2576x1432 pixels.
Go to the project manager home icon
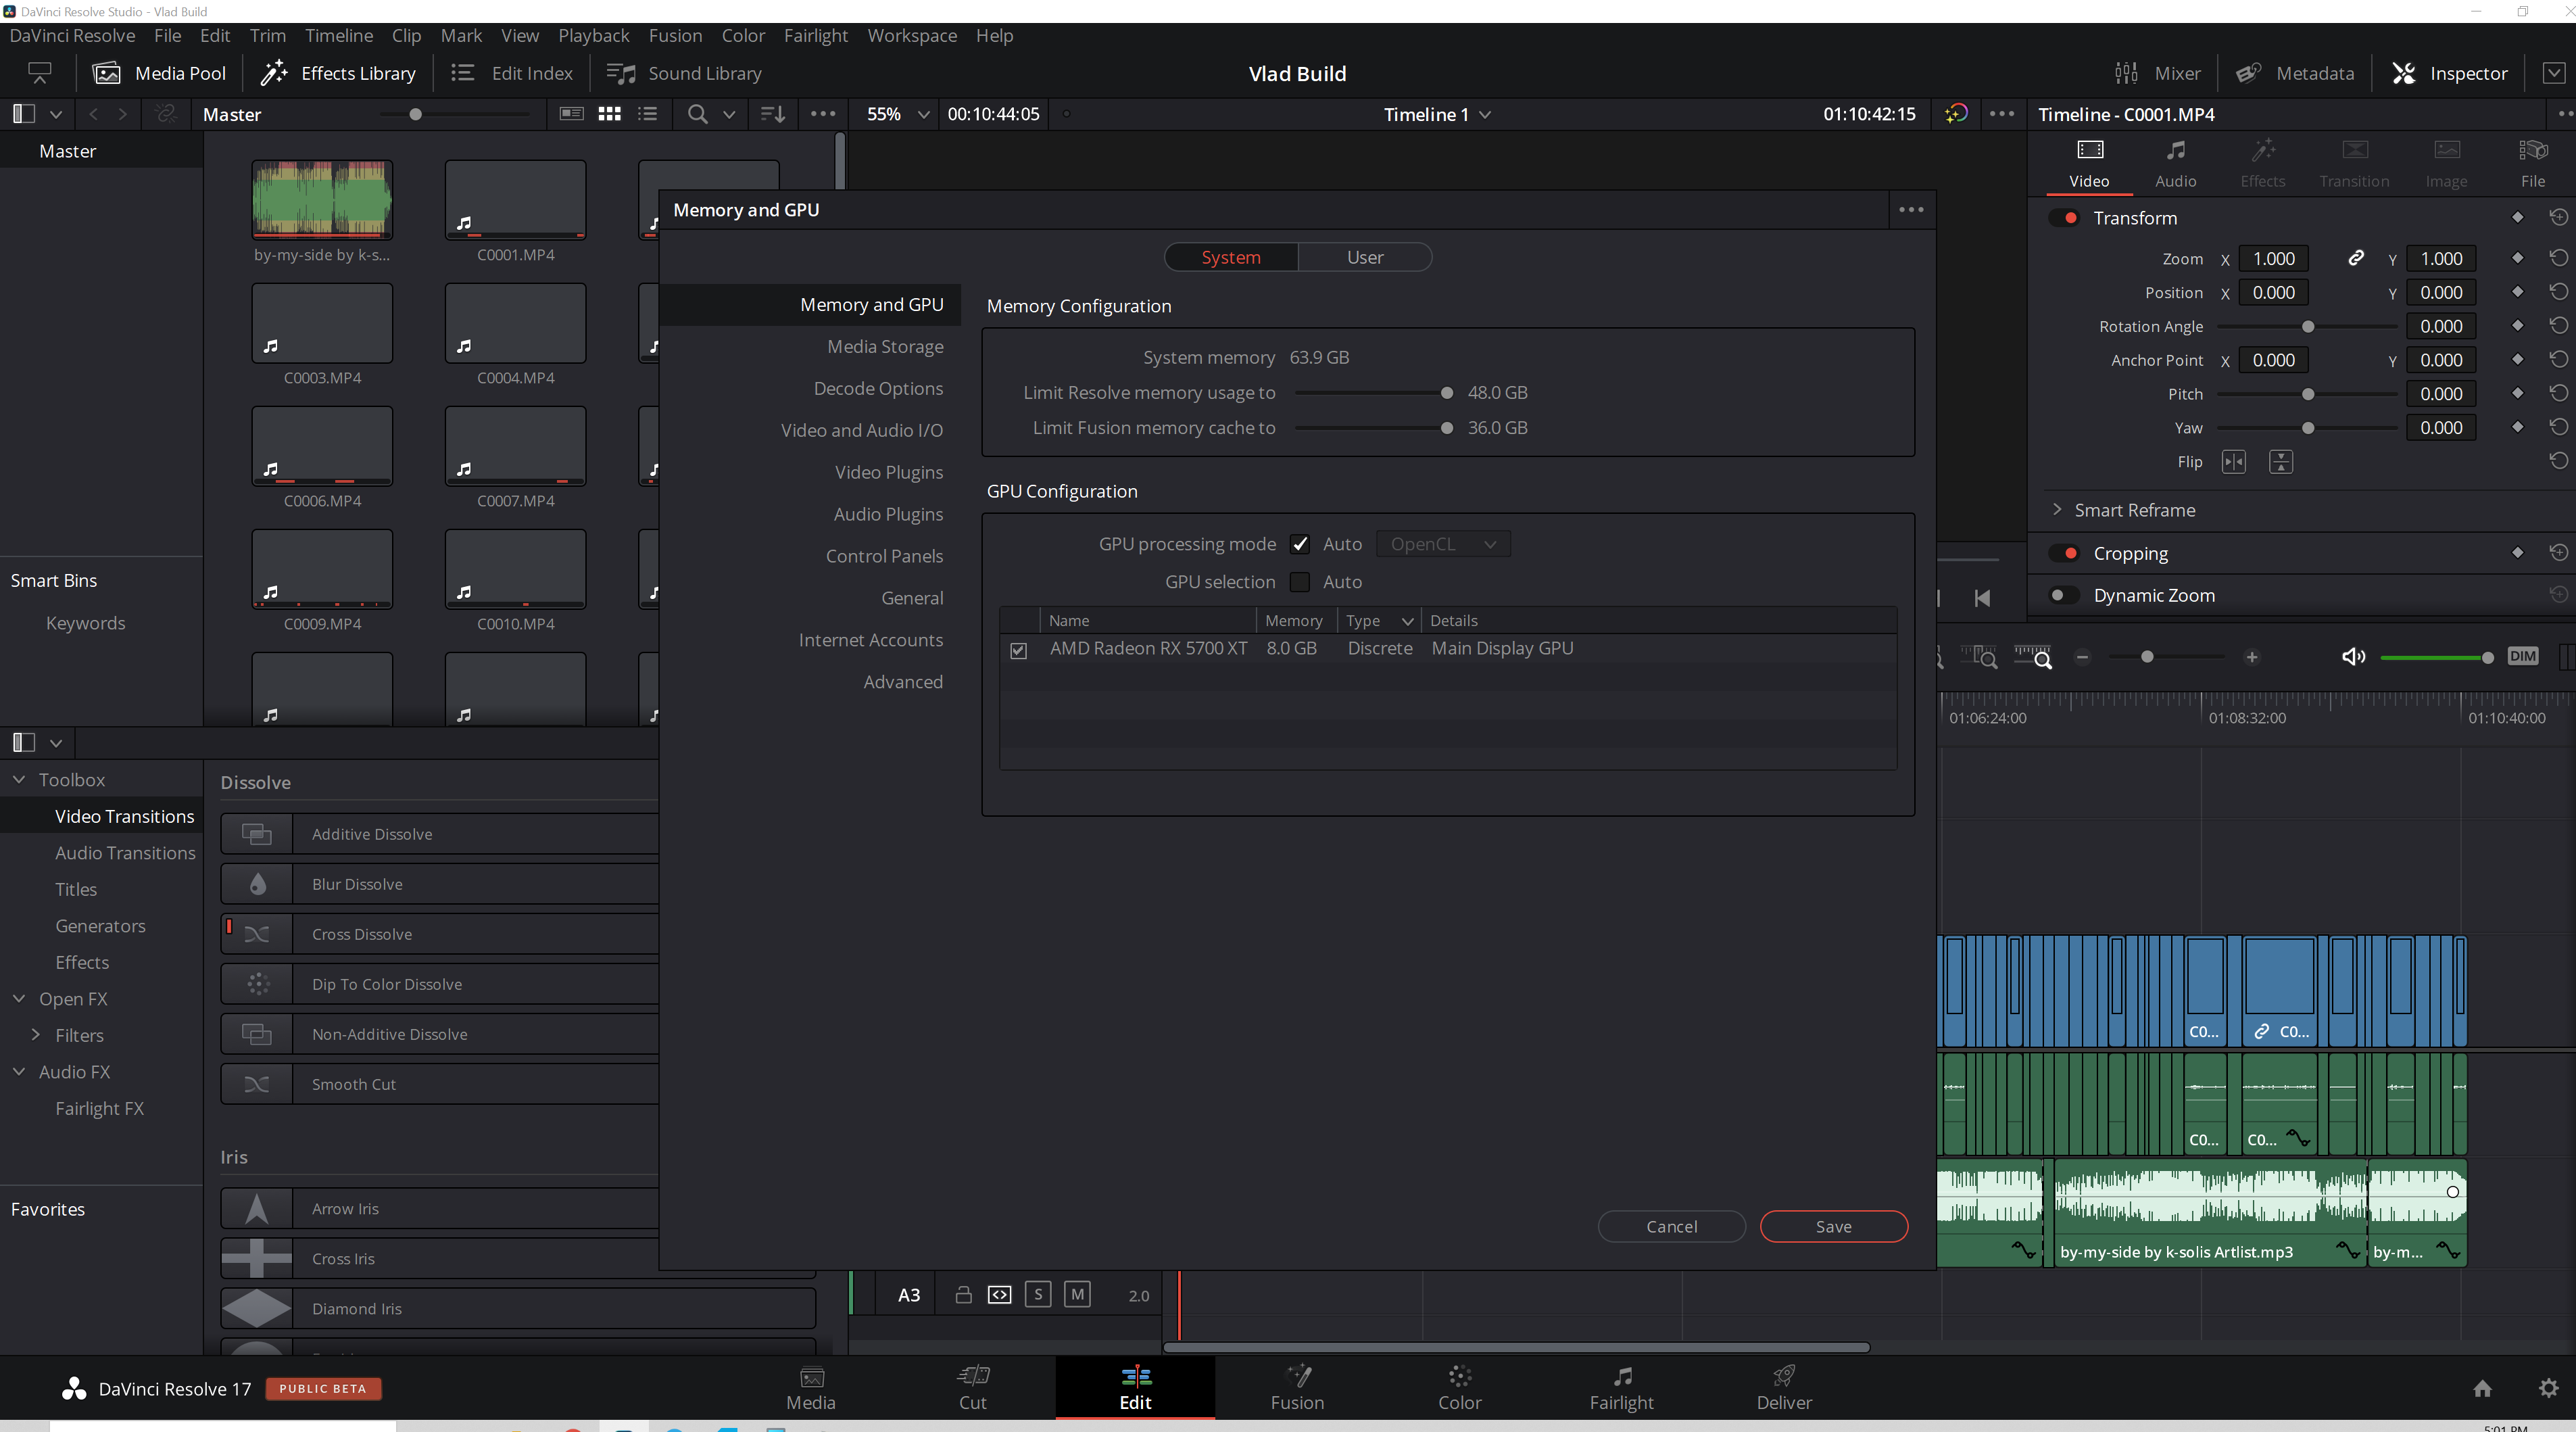point(2482,1388)
